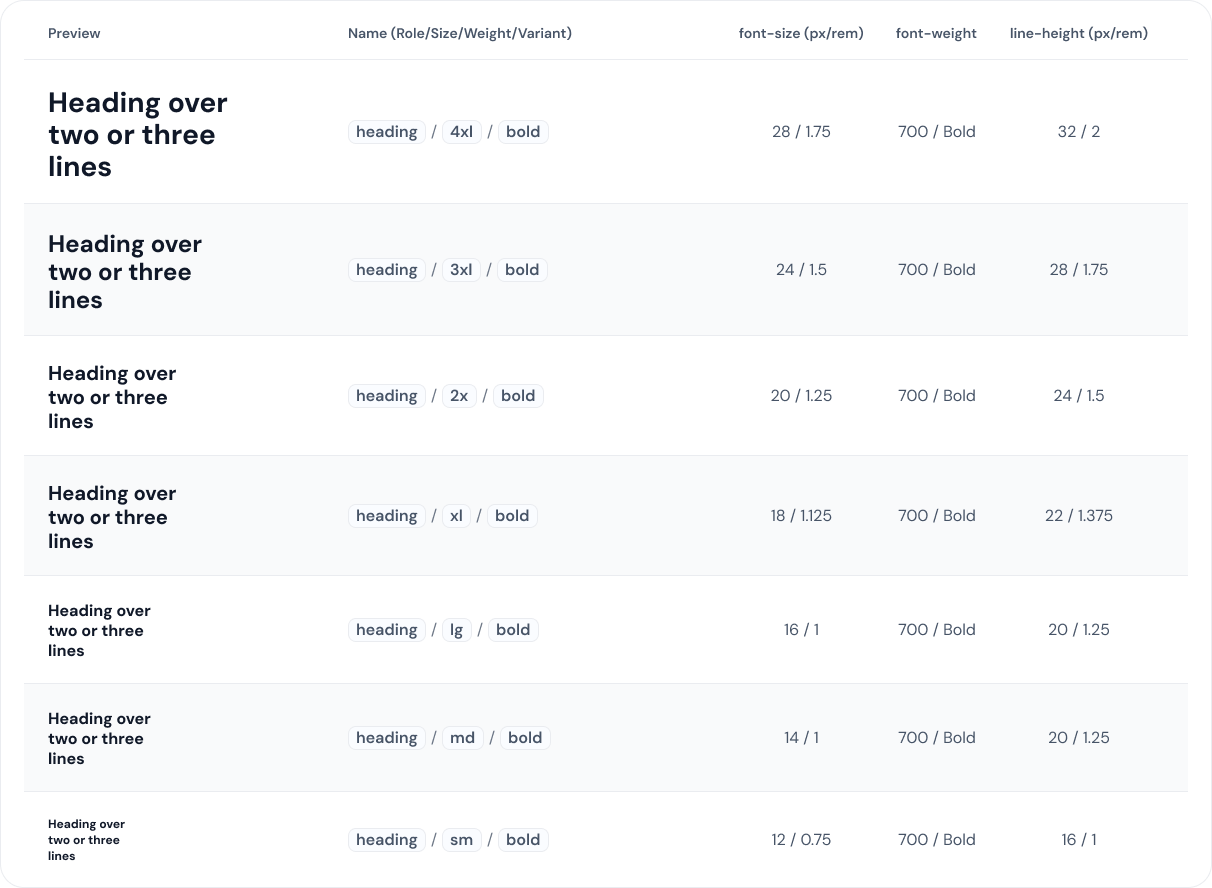Click the 'md' size chip
This screenshot has width=1212, height=888.
click(463, 737)
